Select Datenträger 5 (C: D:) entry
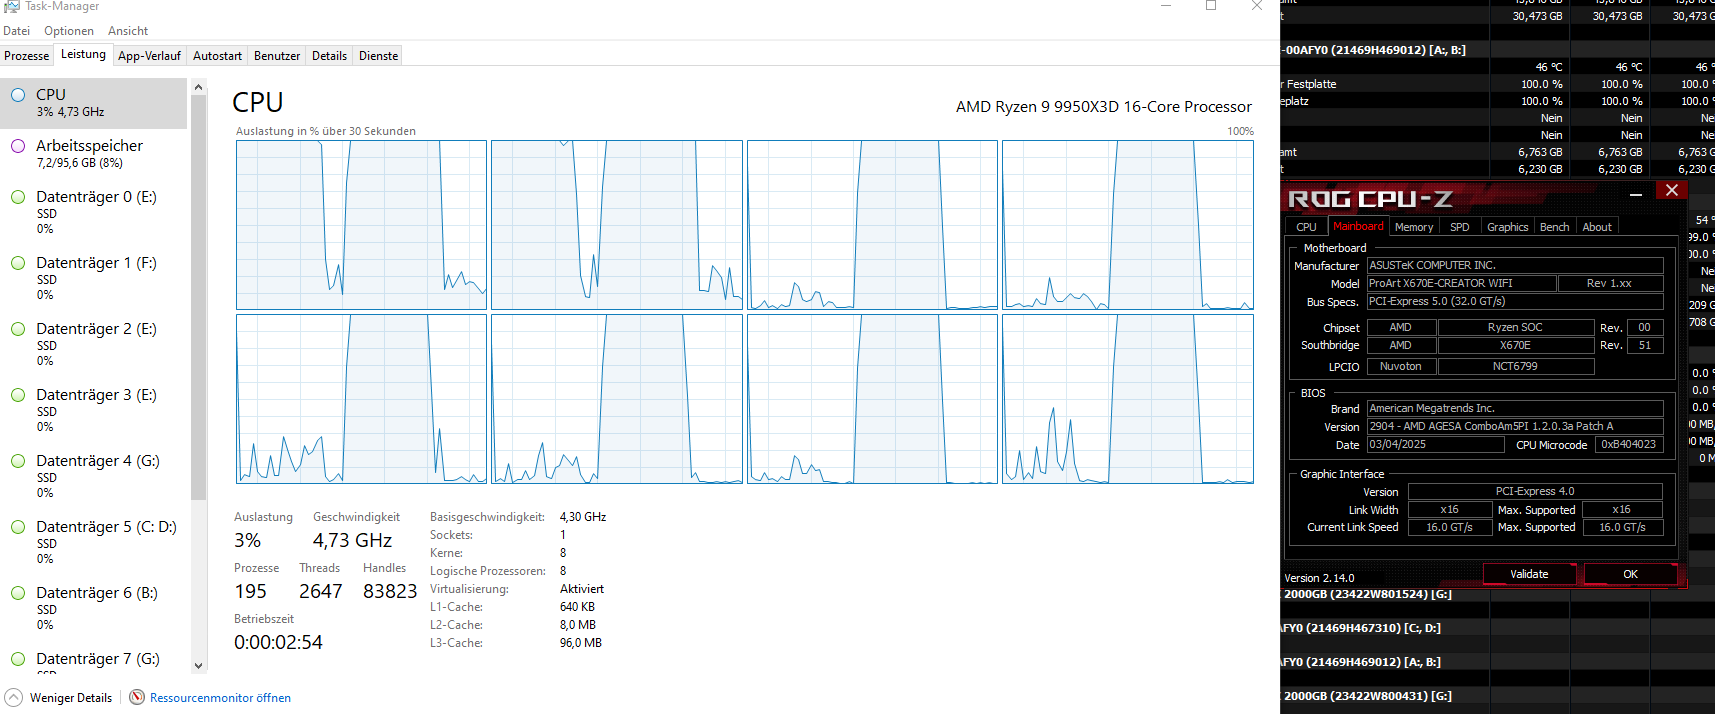The height and width of the screenshot is (714, 1715). (x=94, y=542)
